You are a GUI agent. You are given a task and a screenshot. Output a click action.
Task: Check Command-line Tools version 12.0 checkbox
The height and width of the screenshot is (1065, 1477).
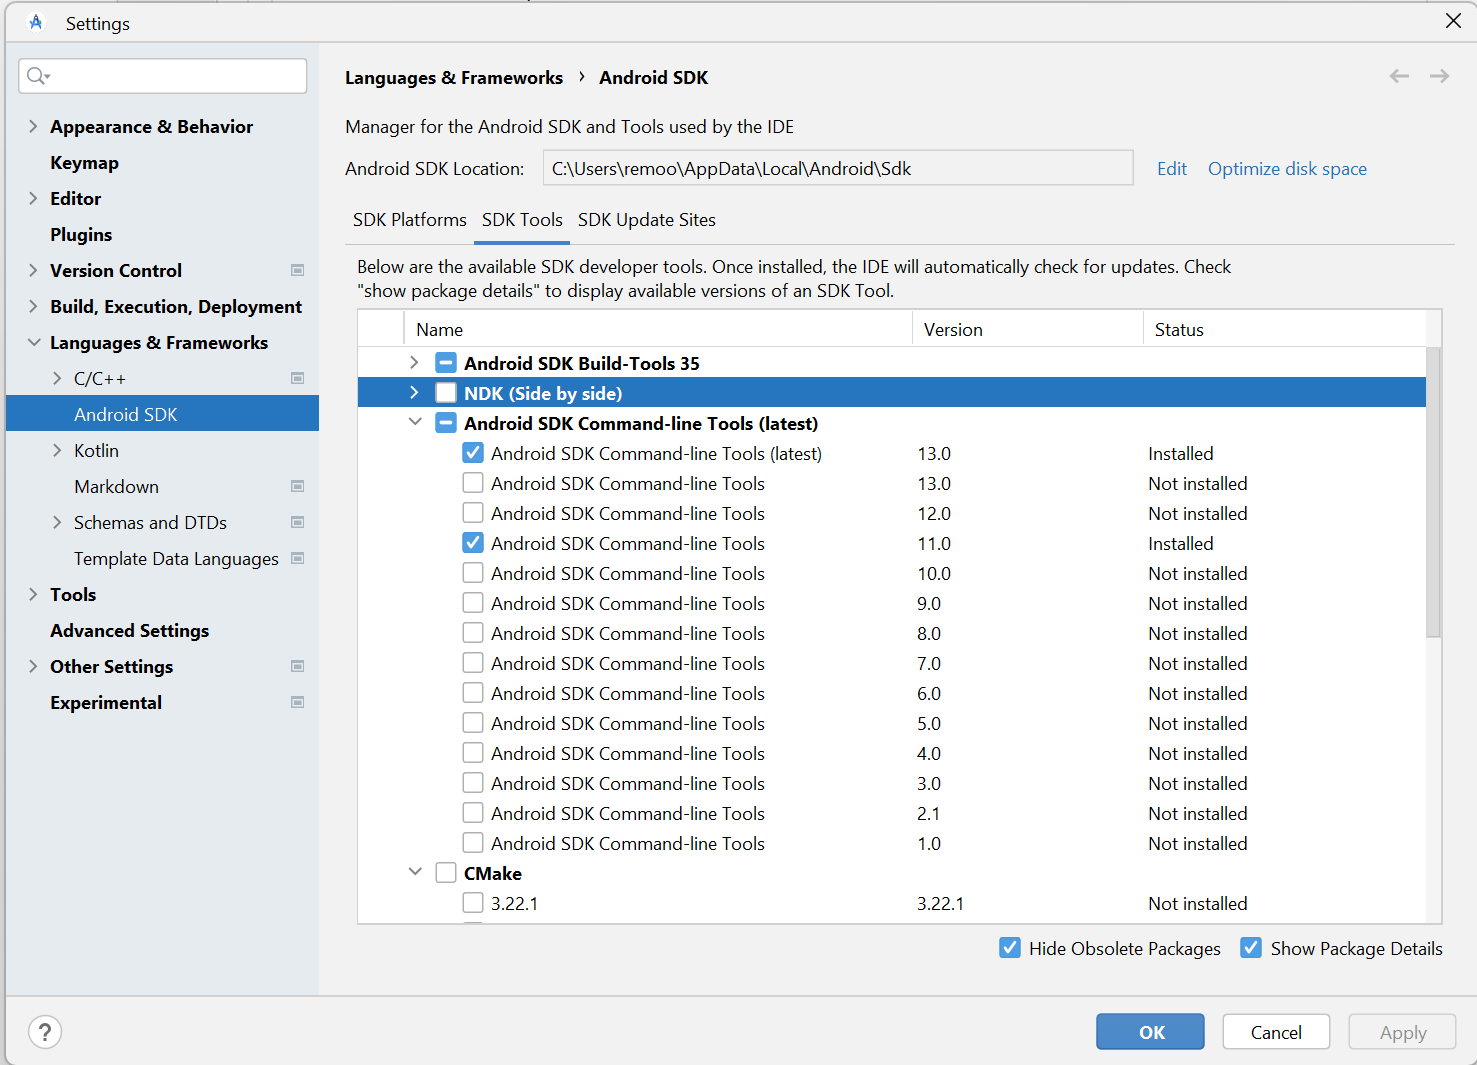[x=473, y=513]
